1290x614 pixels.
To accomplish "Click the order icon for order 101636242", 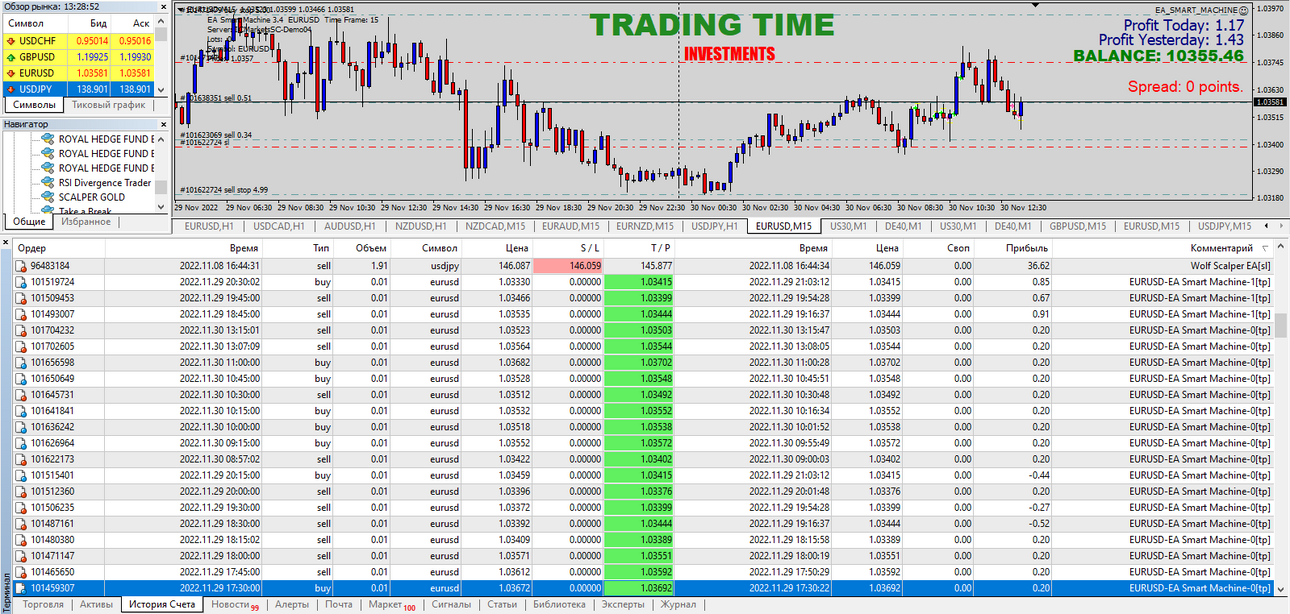I will [21, 426].
